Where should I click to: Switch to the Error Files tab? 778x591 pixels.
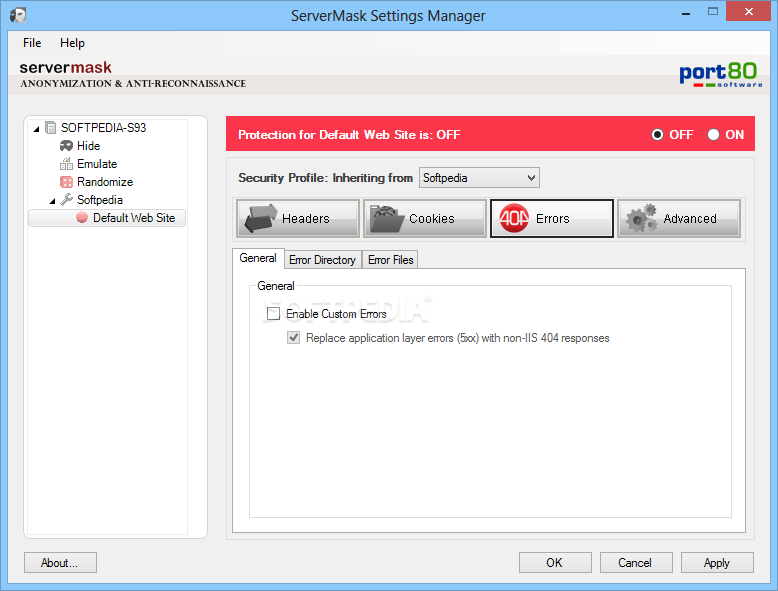point(390,260)
